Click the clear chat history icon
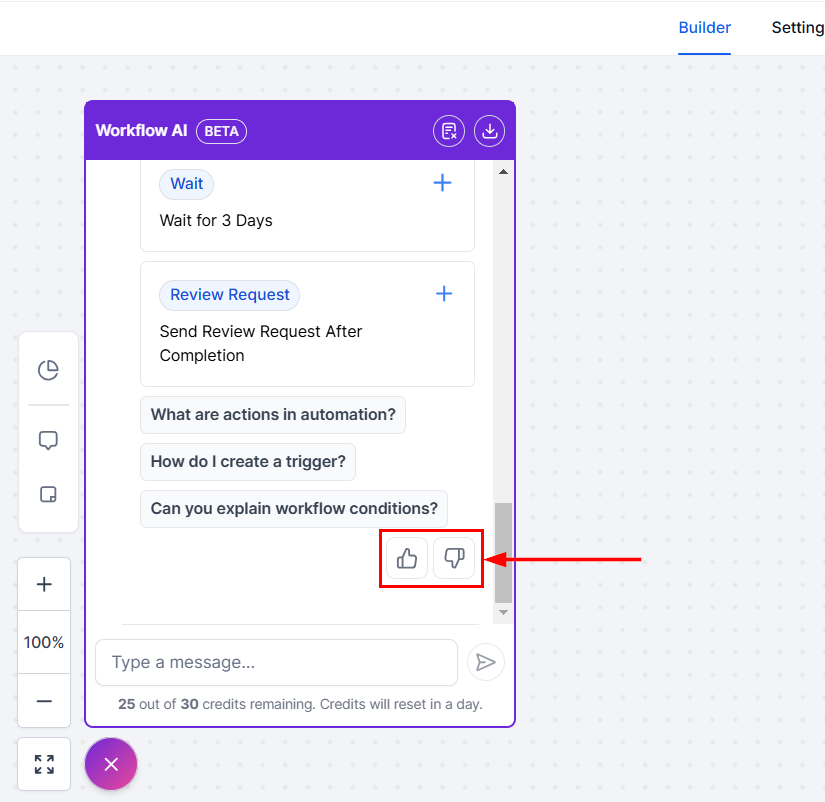The width and height of the screenshot is (825, 802). pyautogui.click(x=449, y=131)
